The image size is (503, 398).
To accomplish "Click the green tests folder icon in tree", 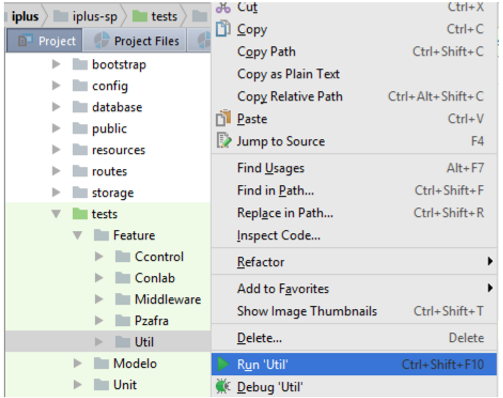I will point(80,214).
